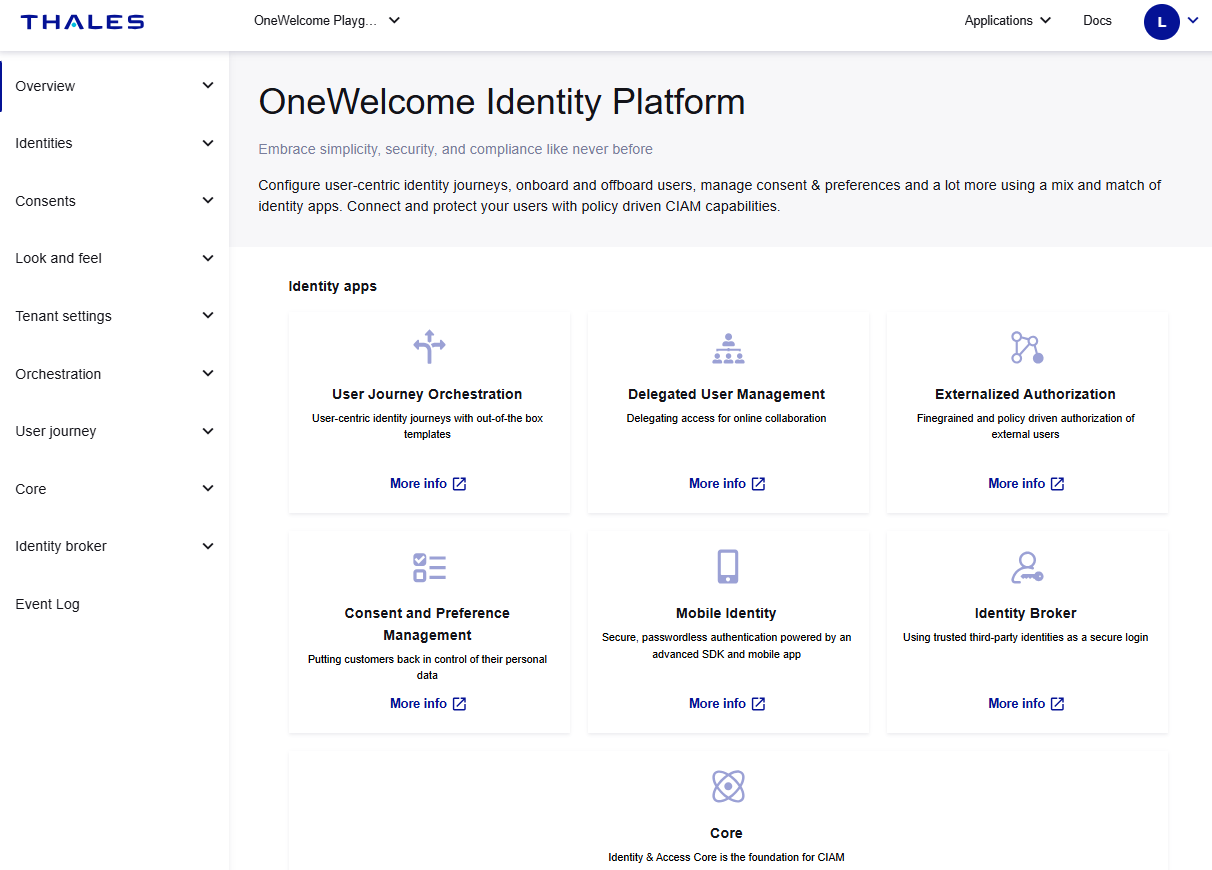Select Look and feel in sidebar

[x=59, y=258]
